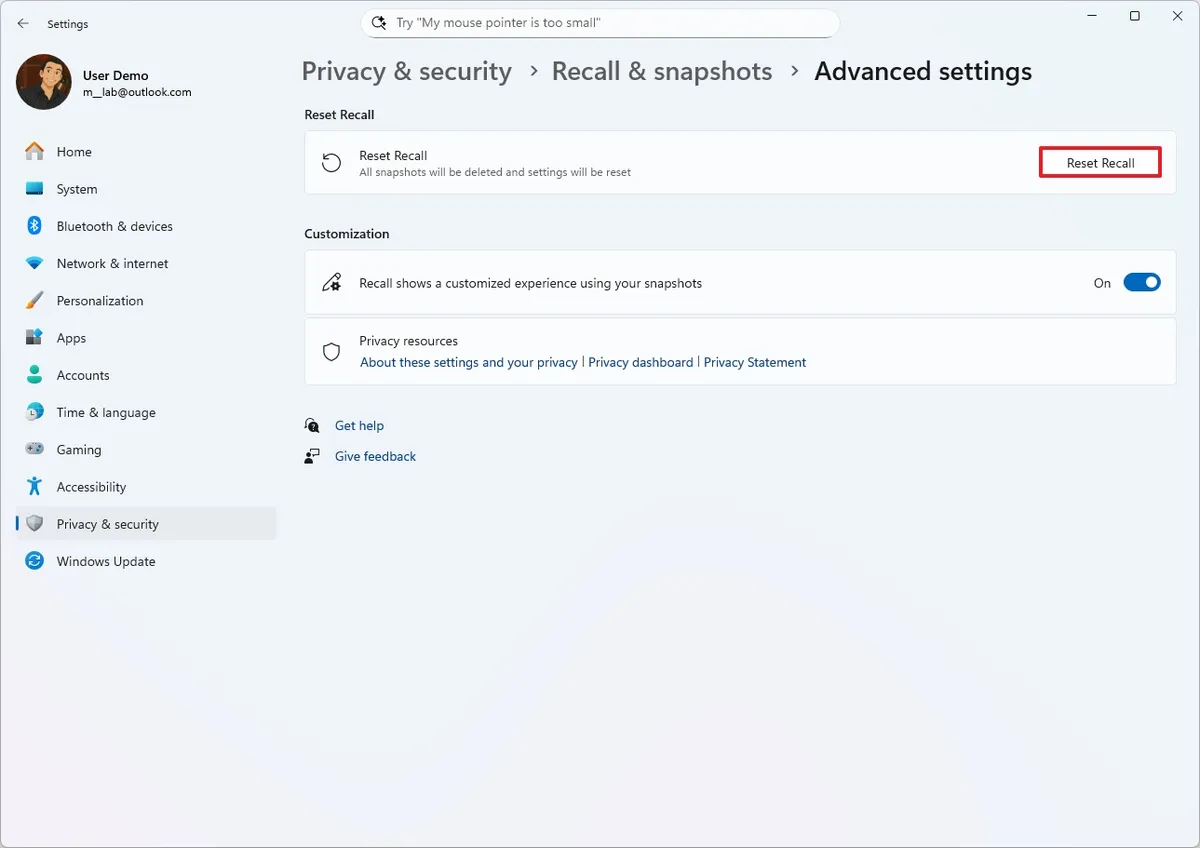
Task: Navigate back using Privacy & security breadcrumb
Action: [406, 71]
